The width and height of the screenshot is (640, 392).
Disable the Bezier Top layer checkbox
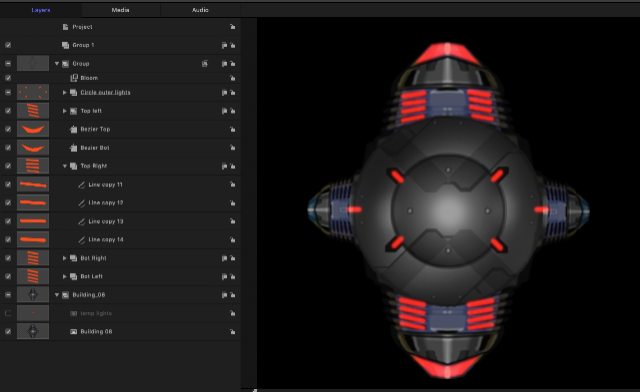(8, 129)
